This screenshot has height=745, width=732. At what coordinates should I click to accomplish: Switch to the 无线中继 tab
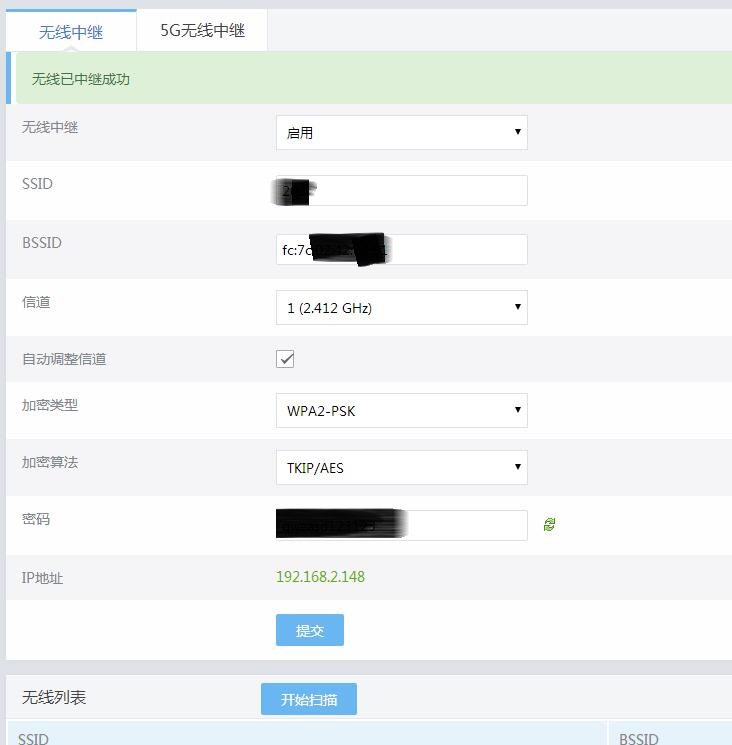click(71, 31)
